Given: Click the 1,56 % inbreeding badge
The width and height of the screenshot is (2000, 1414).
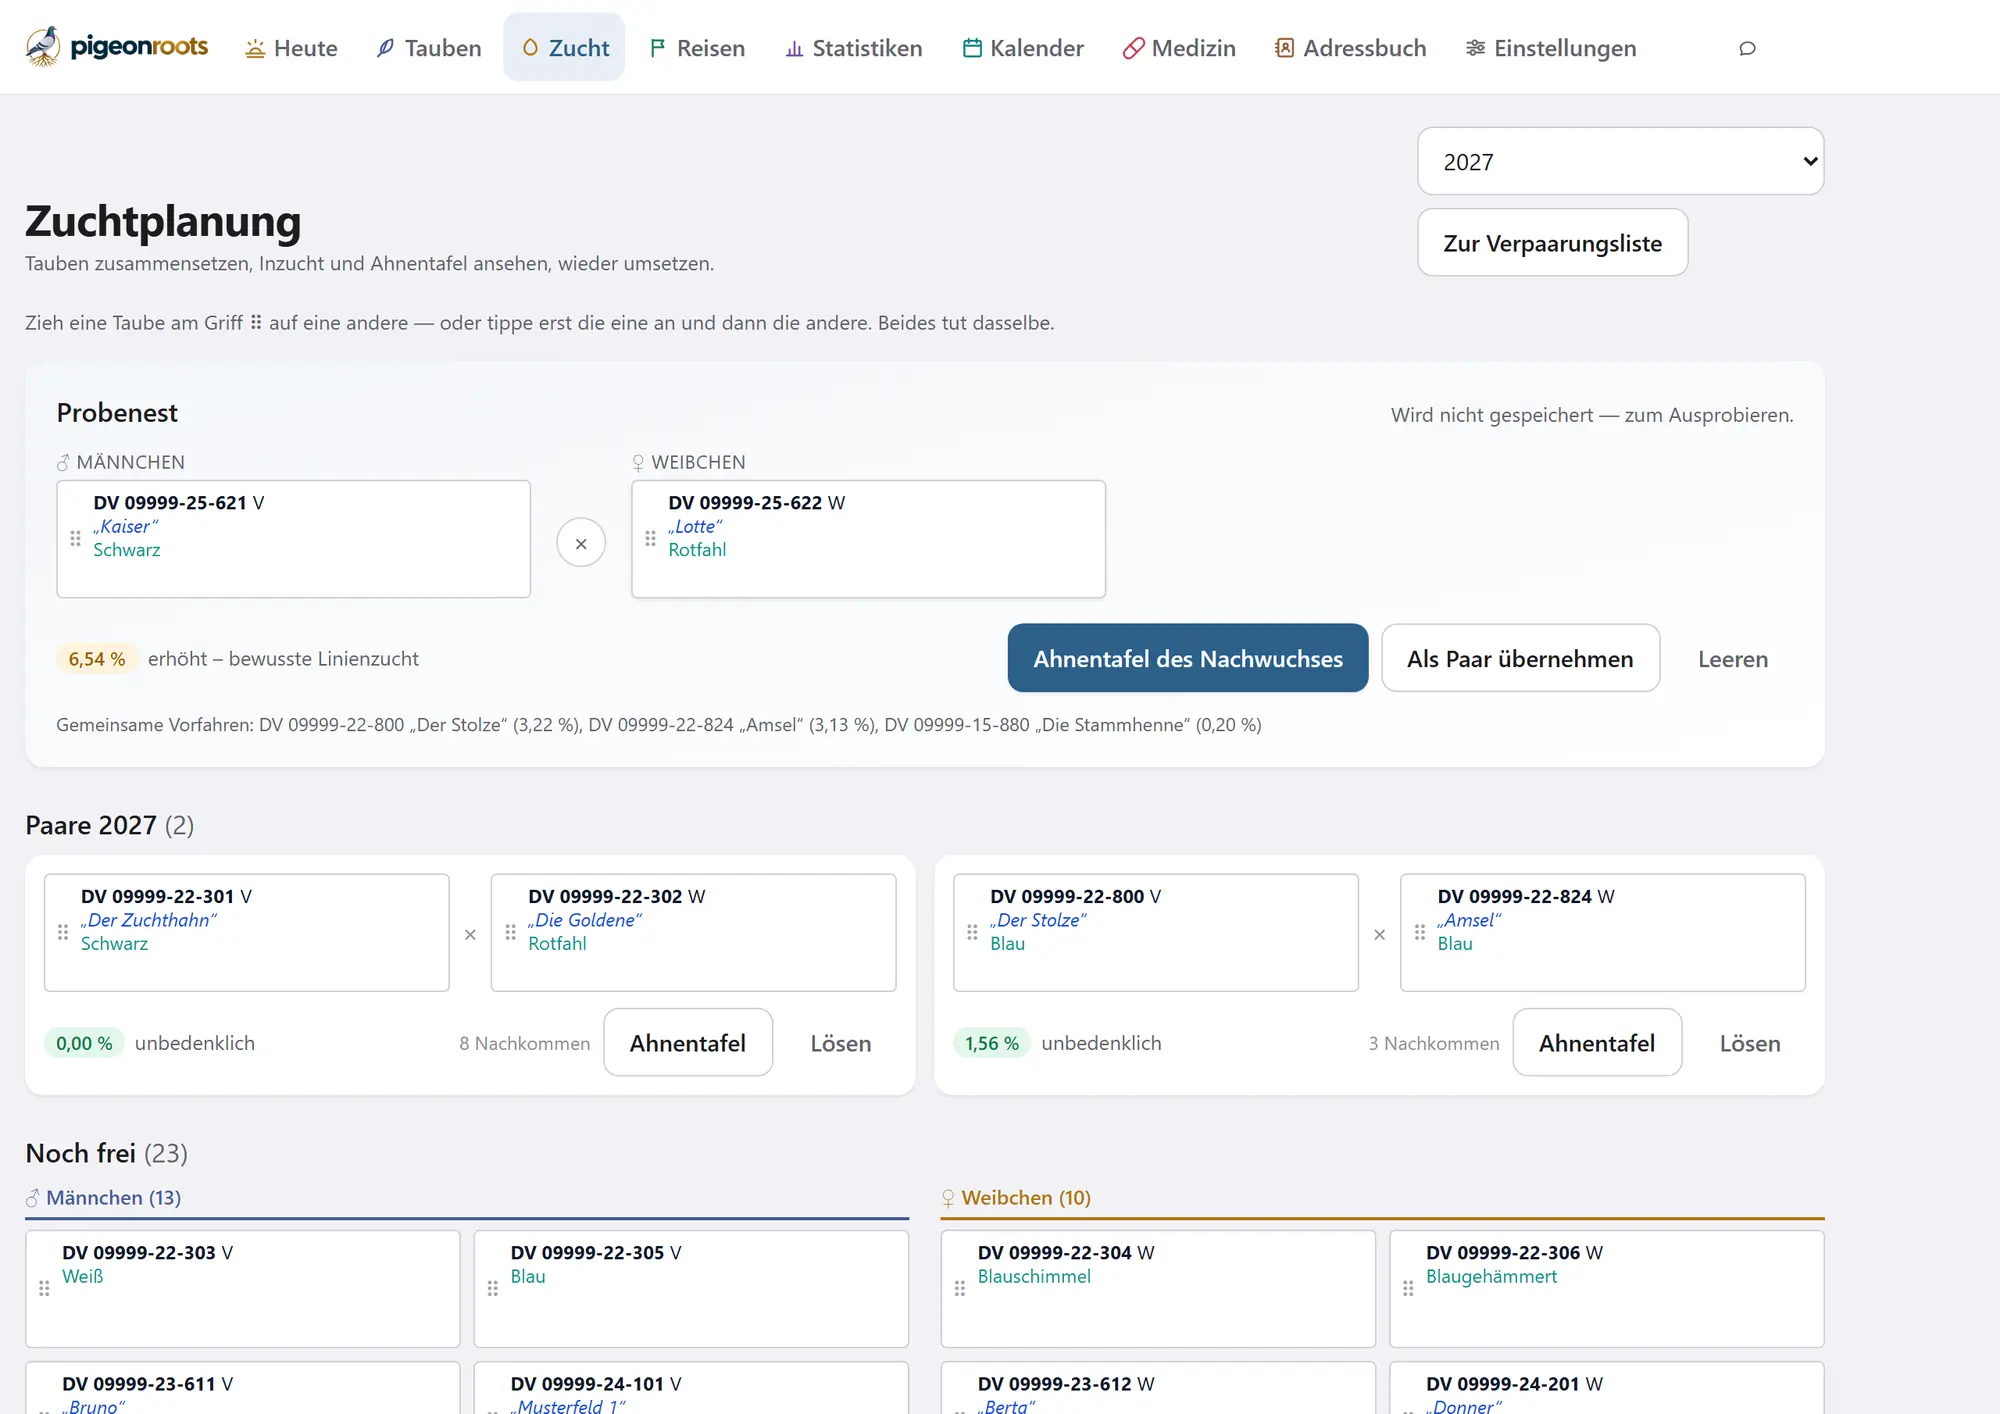Looking at the screenshot, I should 991,1043.
